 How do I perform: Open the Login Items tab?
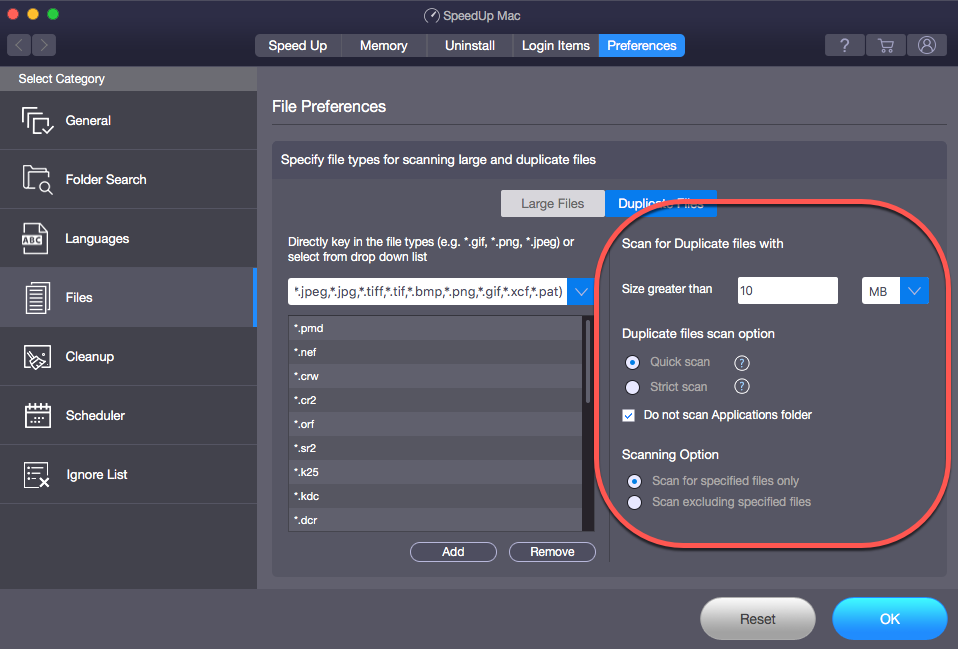pyautogui.click(x=556, y=46)
